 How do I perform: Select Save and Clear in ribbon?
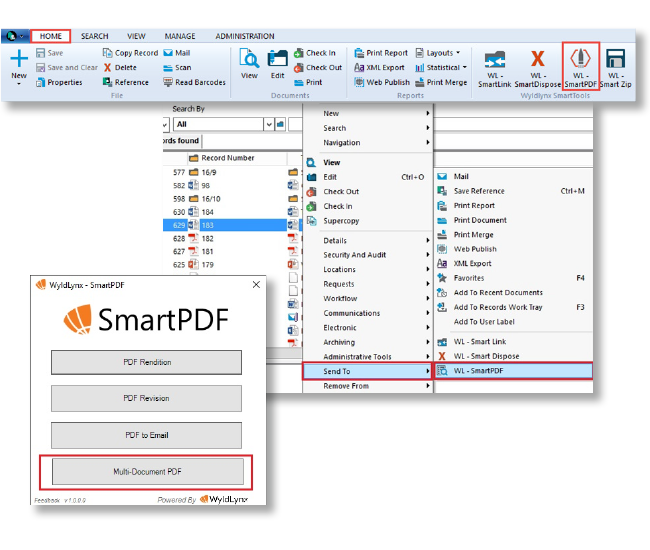coord(67,68)
